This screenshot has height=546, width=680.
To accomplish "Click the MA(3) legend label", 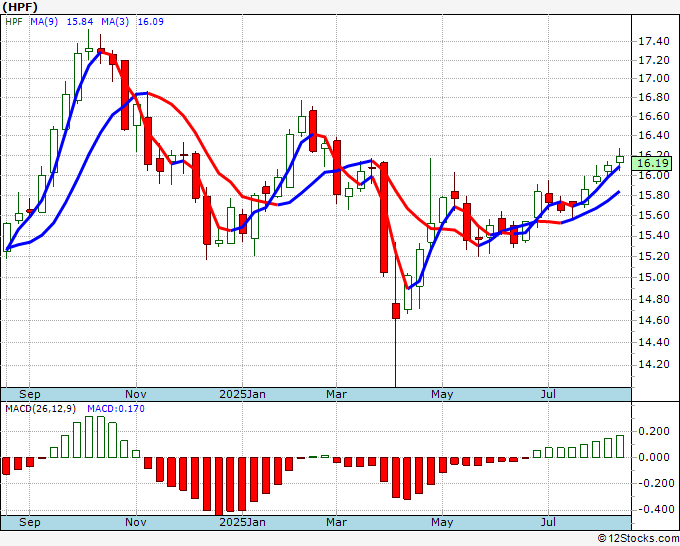I will [115, 22].
